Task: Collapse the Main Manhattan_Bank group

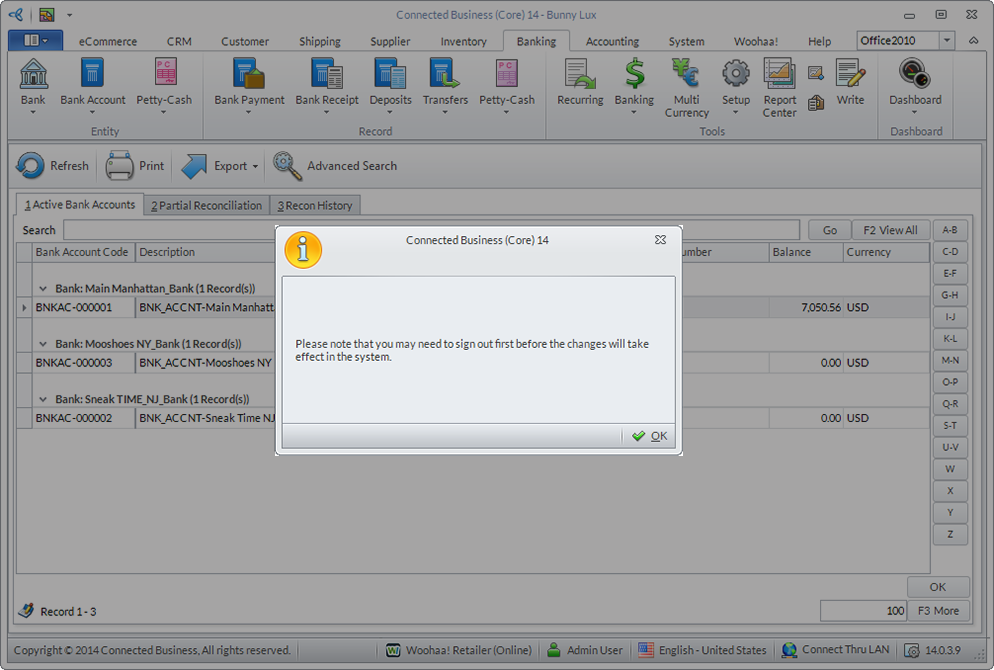Action: (42, 288)
